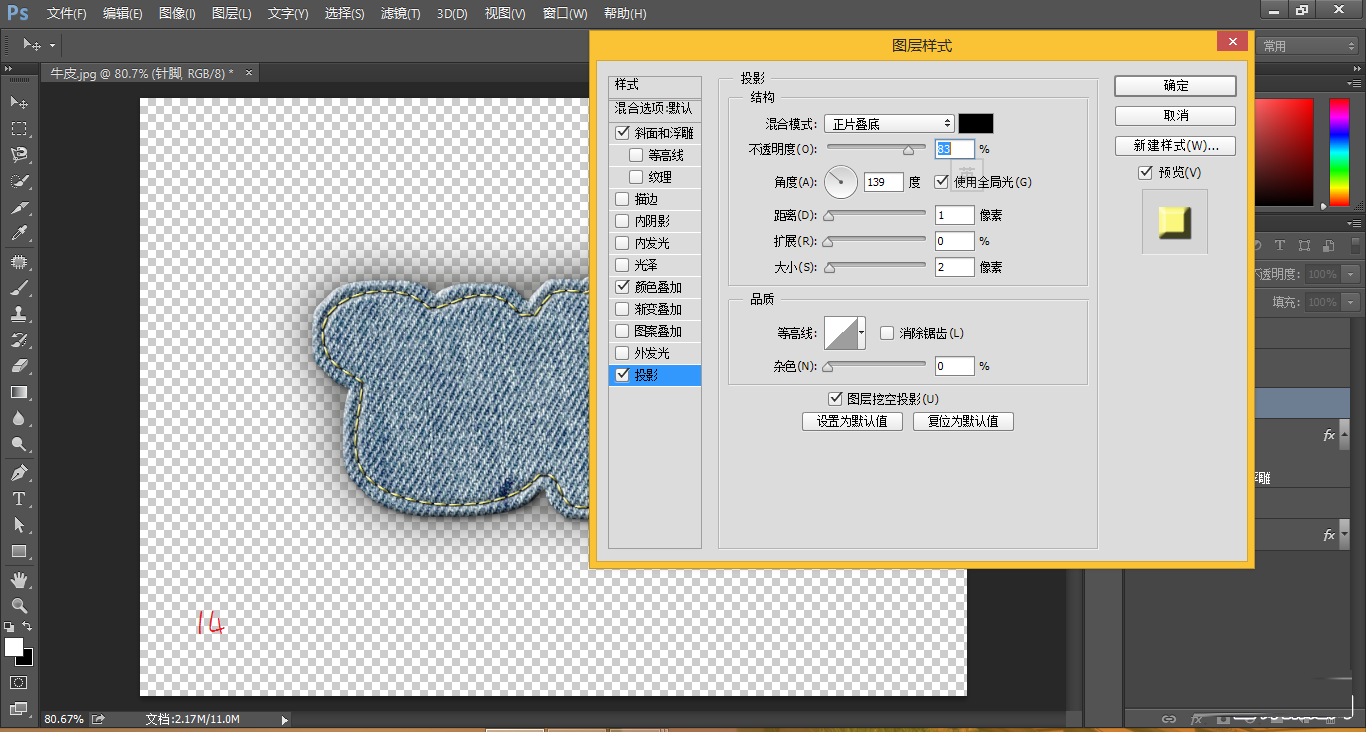Click the 确定 button
This screenshot has height=732, width=1366.
coord(1174,86)
